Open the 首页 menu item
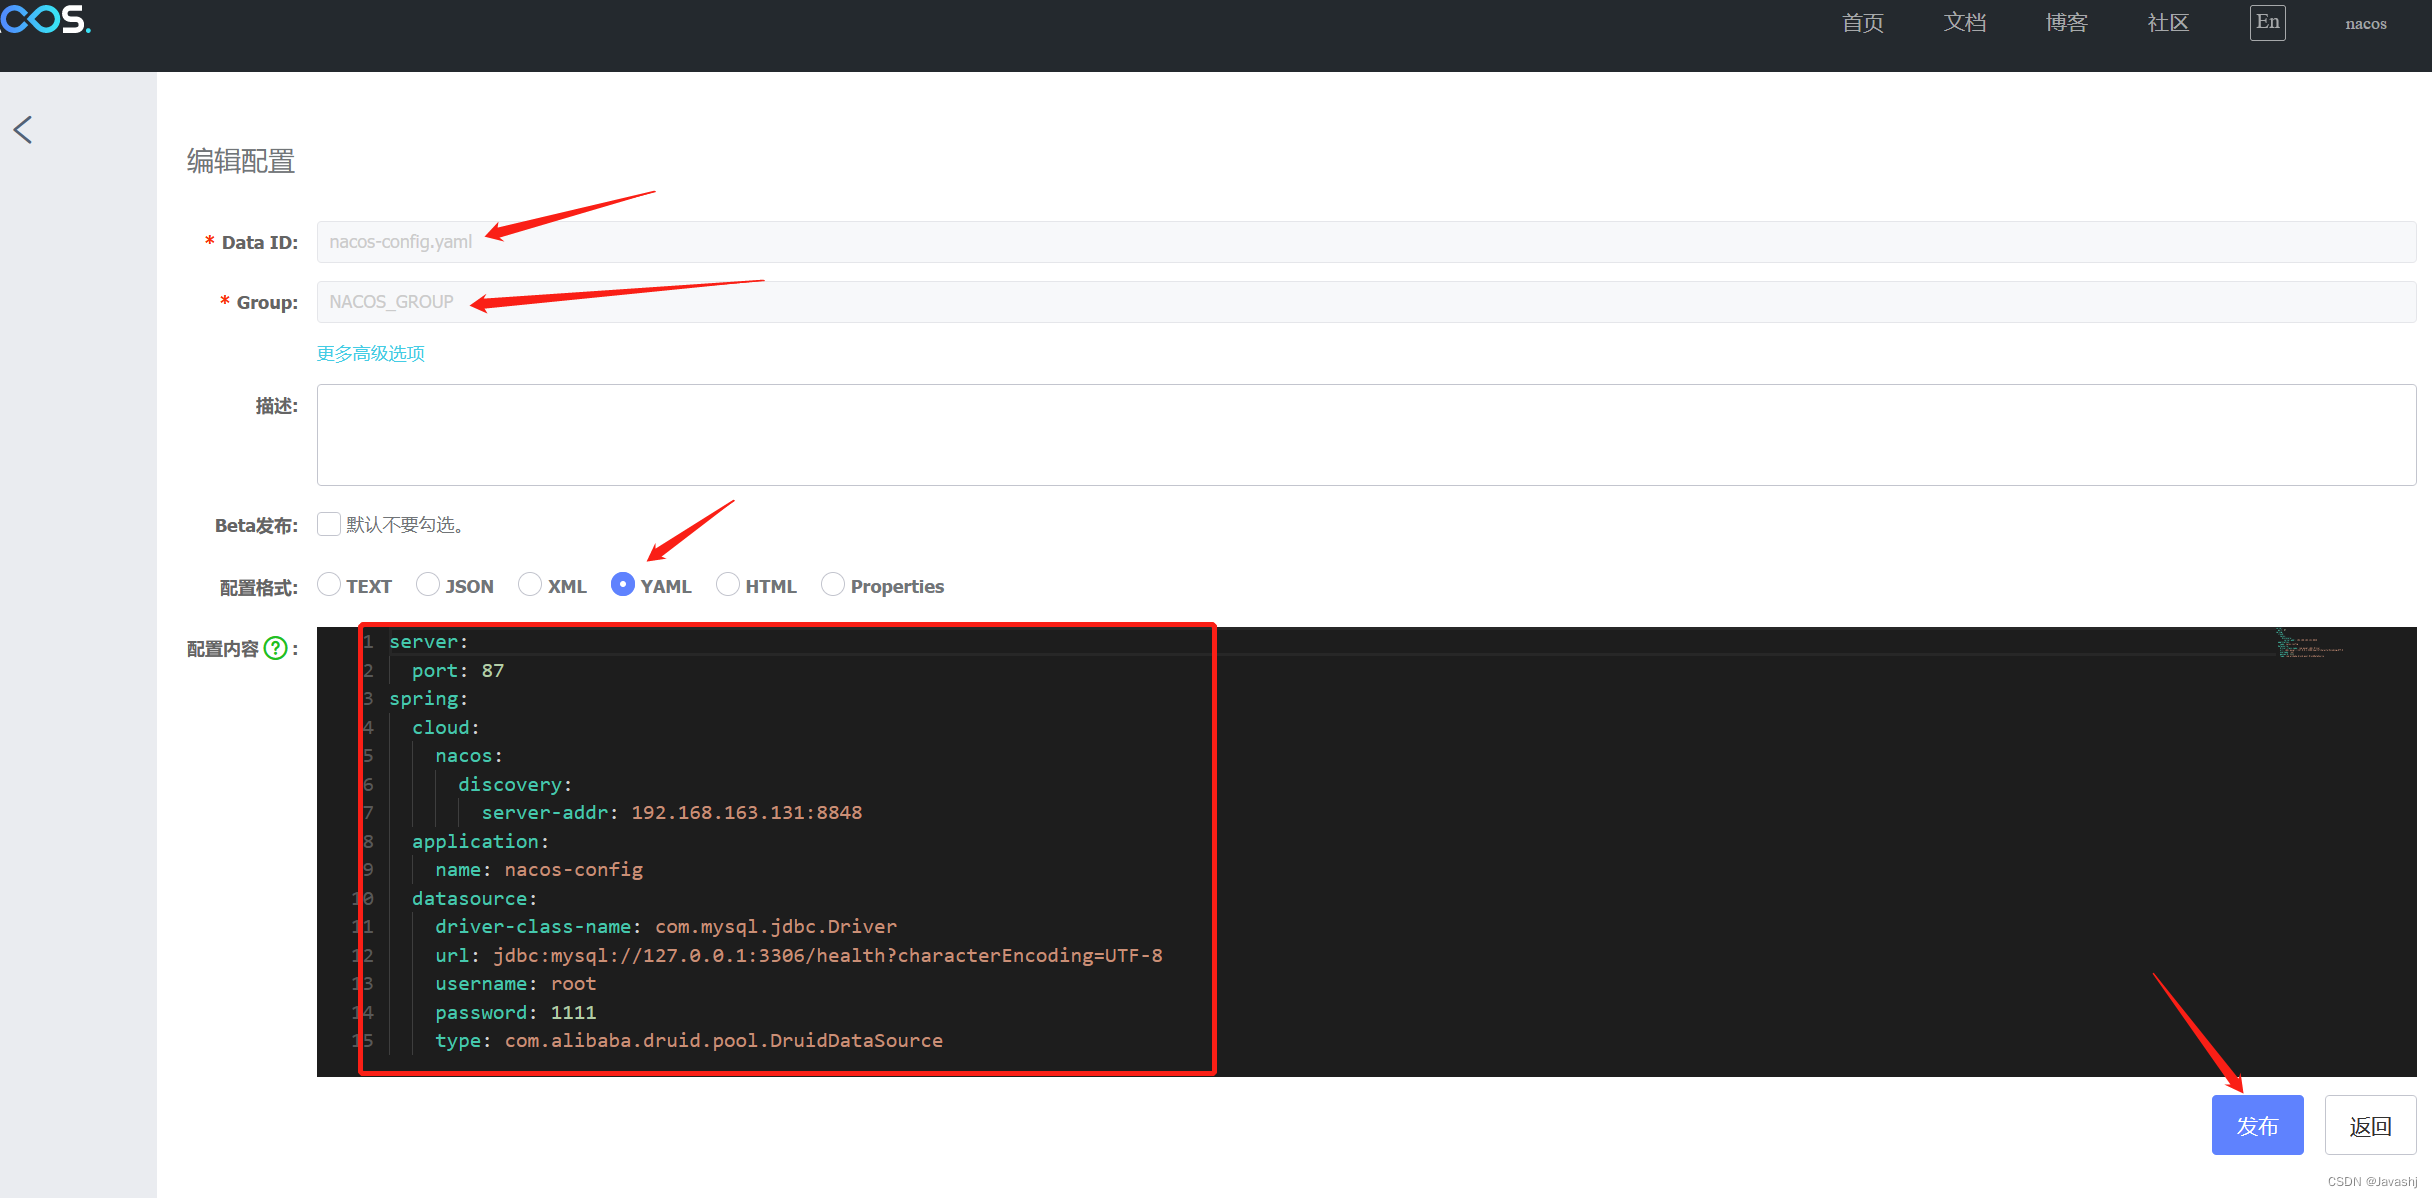2432x1198 pixels. point(1862,23)
